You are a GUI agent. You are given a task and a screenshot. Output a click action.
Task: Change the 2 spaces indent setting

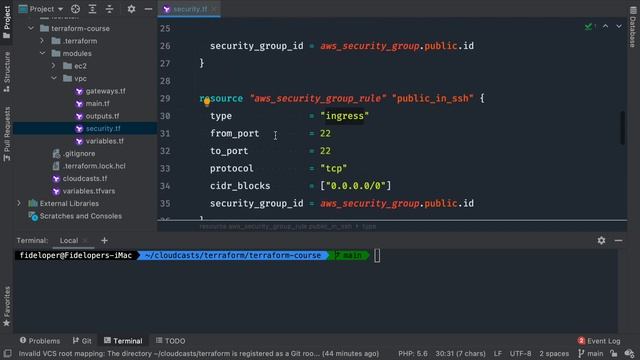(554, 353)
